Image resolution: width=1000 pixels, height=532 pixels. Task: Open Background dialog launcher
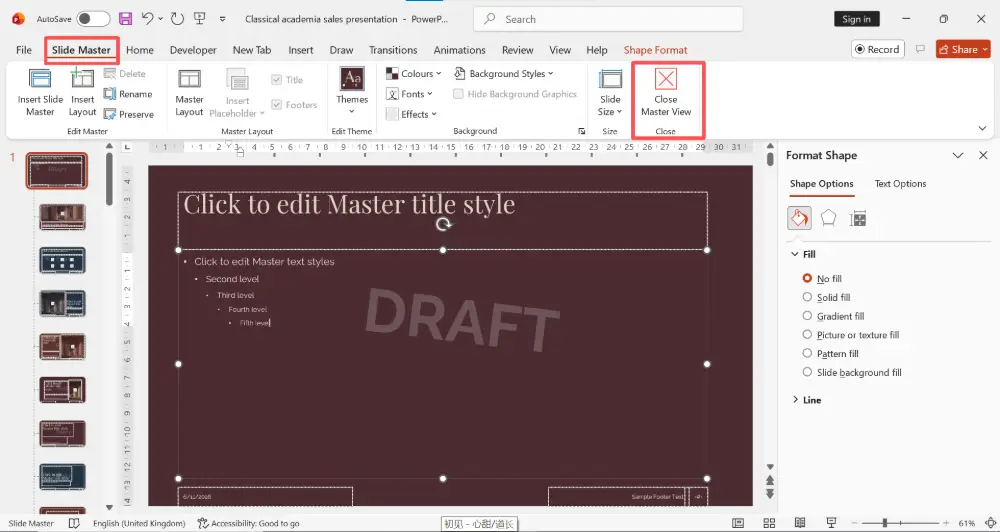[581, 131]
